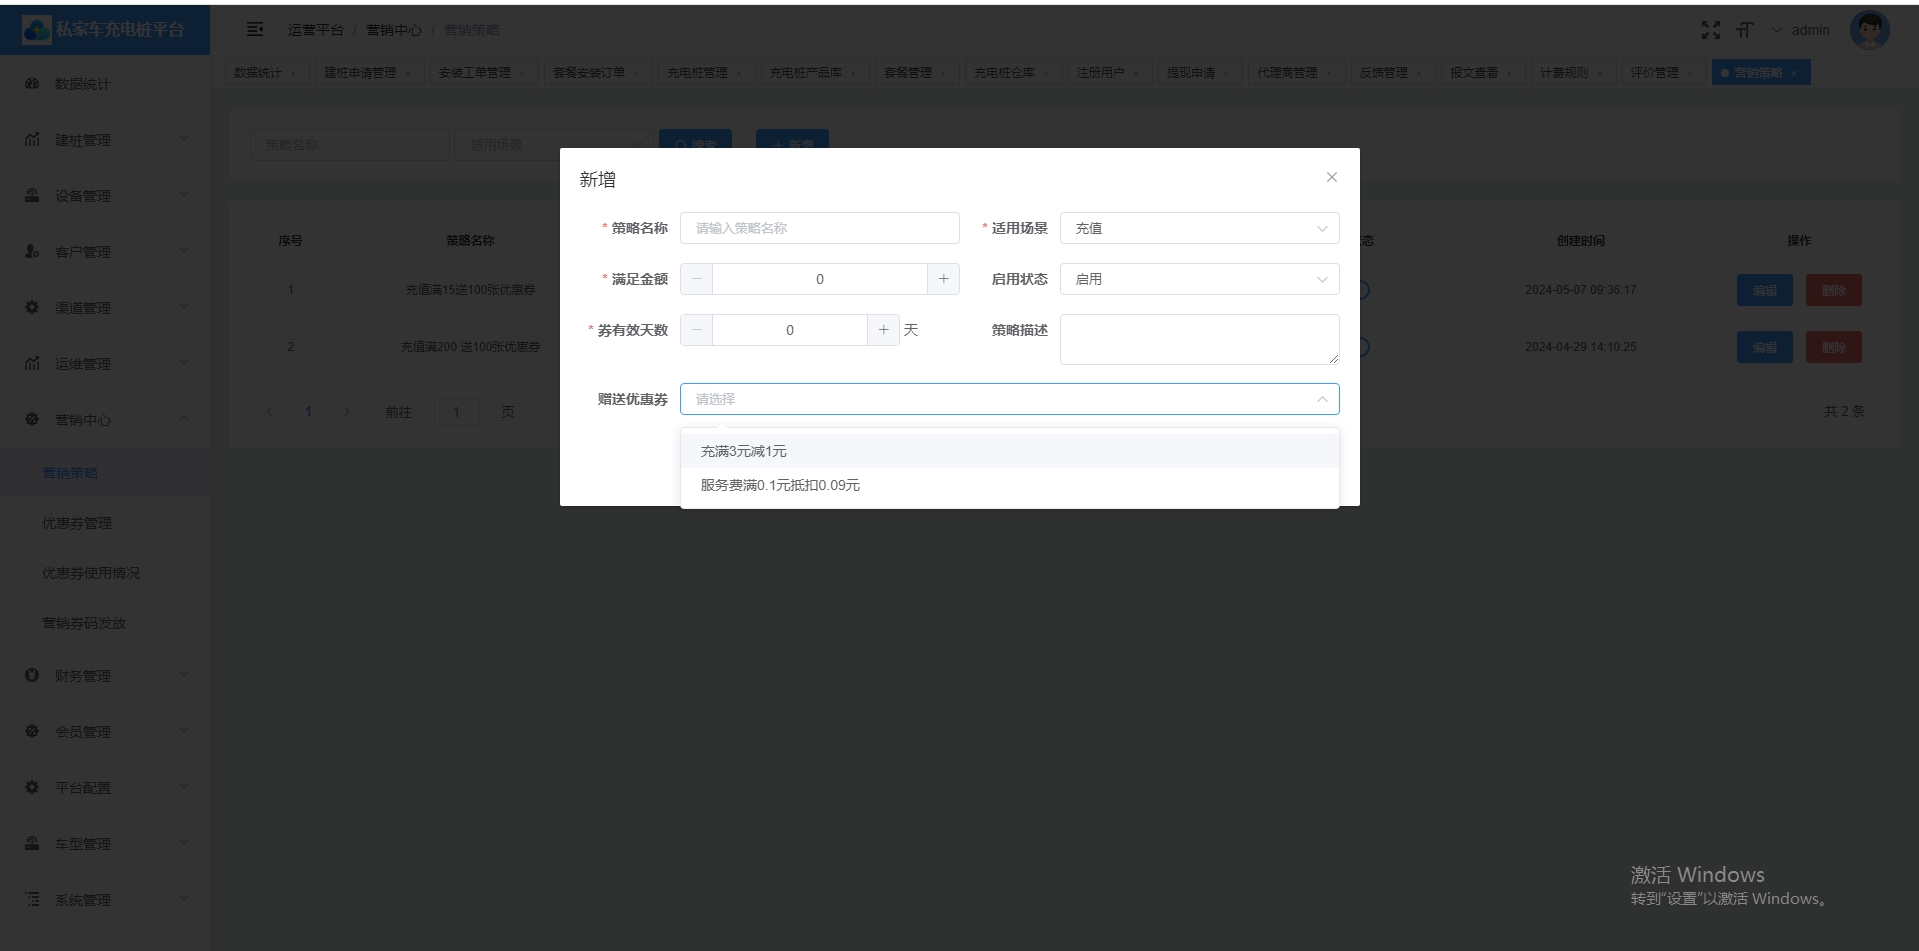Expand 客户管理 menu chevron

click(184, 251)
